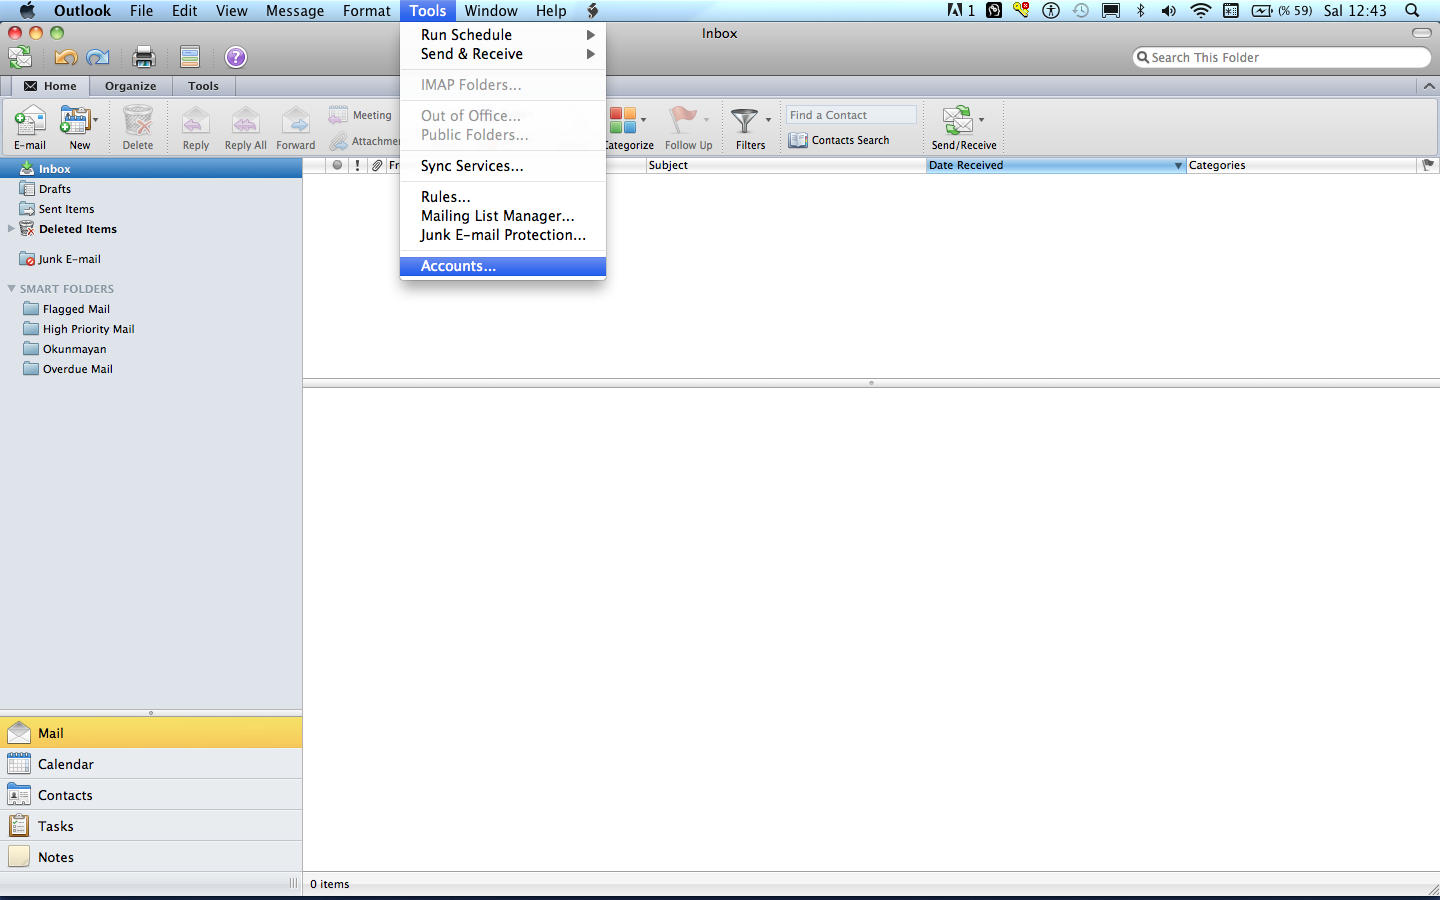Collapse the Smart Folders section
Screen dimensions: 1440x900
coord(12,289)
